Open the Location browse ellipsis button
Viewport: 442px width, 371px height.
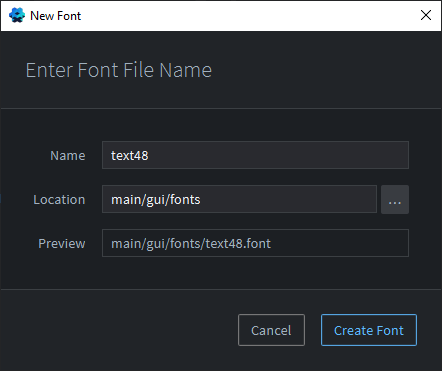click(395, 199)
